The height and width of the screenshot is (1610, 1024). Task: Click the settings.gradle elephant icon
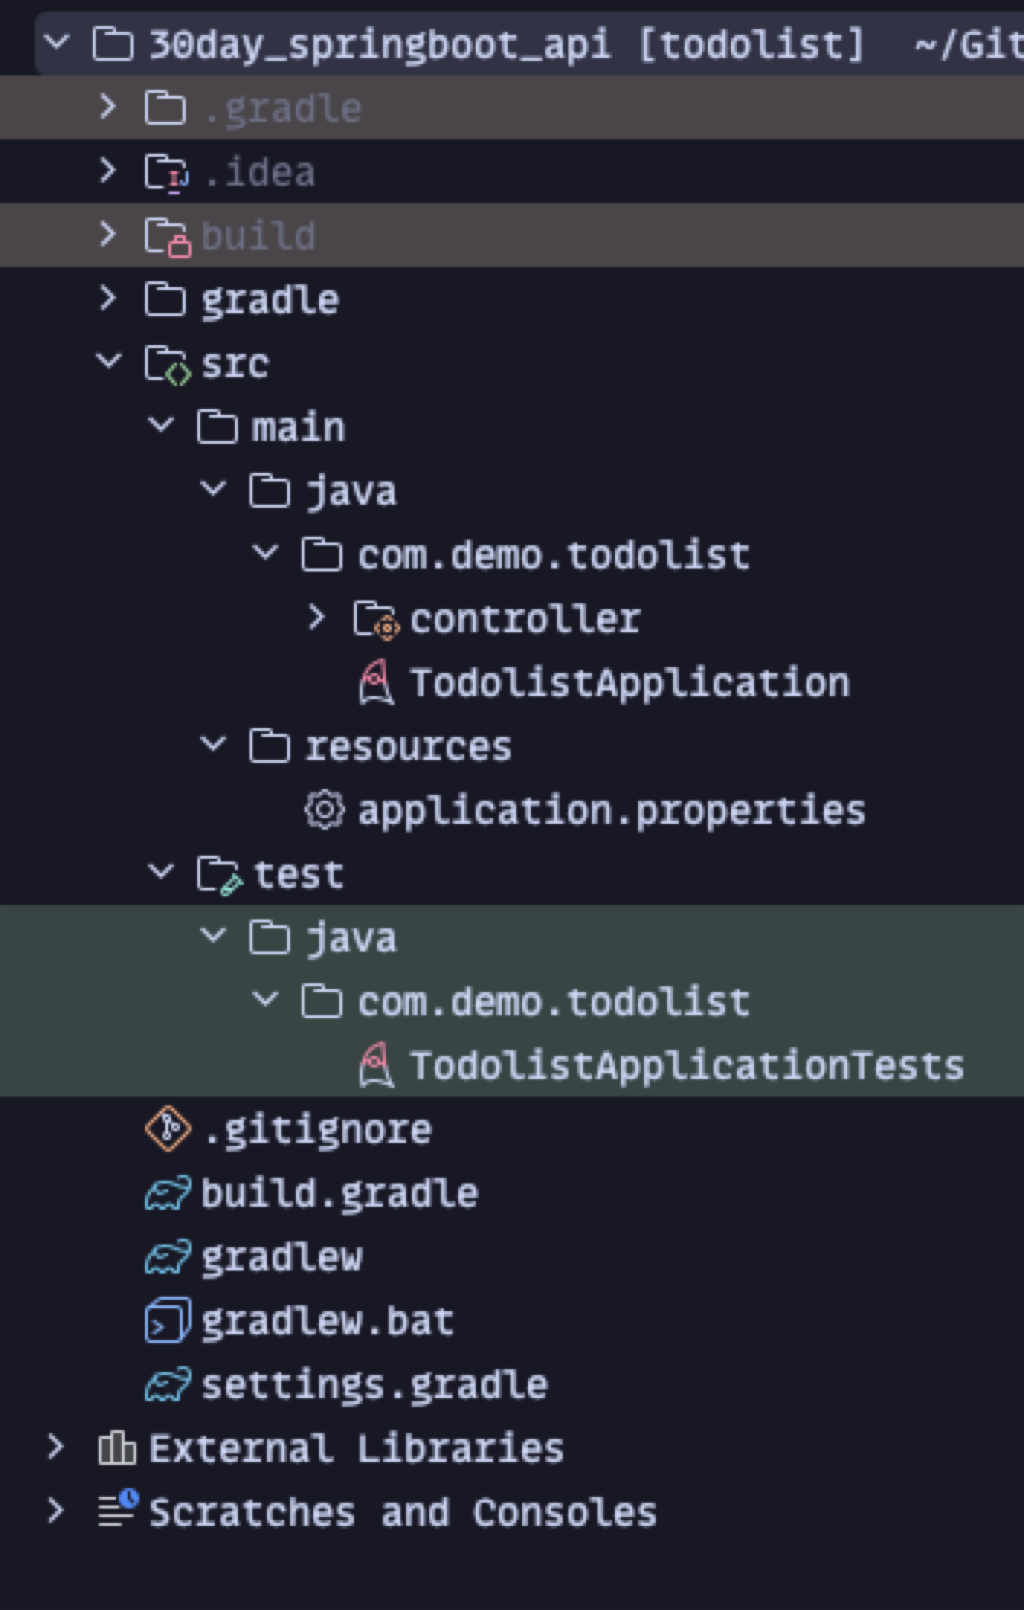168,1385
